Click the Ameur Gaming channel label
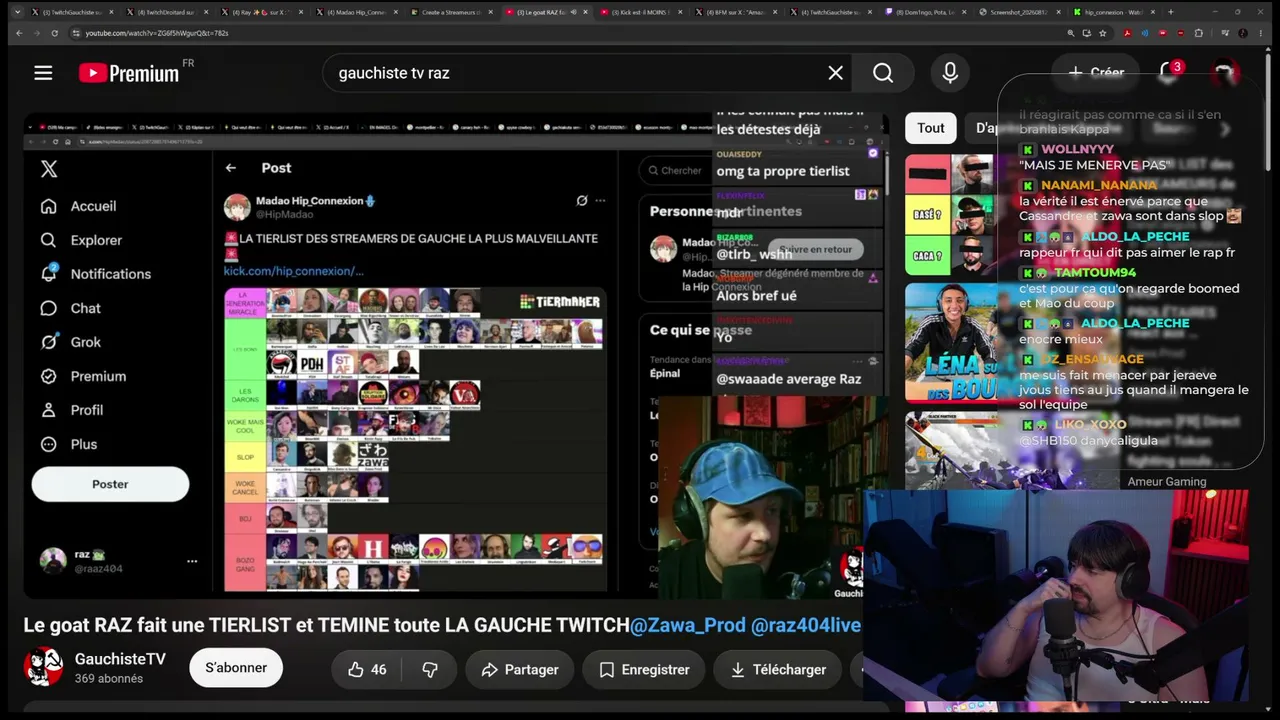The width and height of the screenshot is (1280, 720). tap(1167, 482)
